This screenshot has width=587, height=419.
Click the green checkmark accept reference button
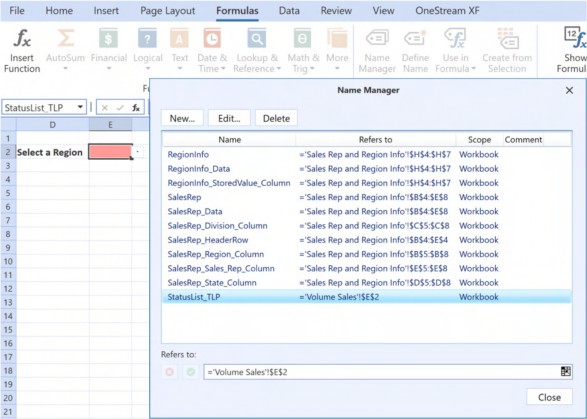click(x=191, y=372)
